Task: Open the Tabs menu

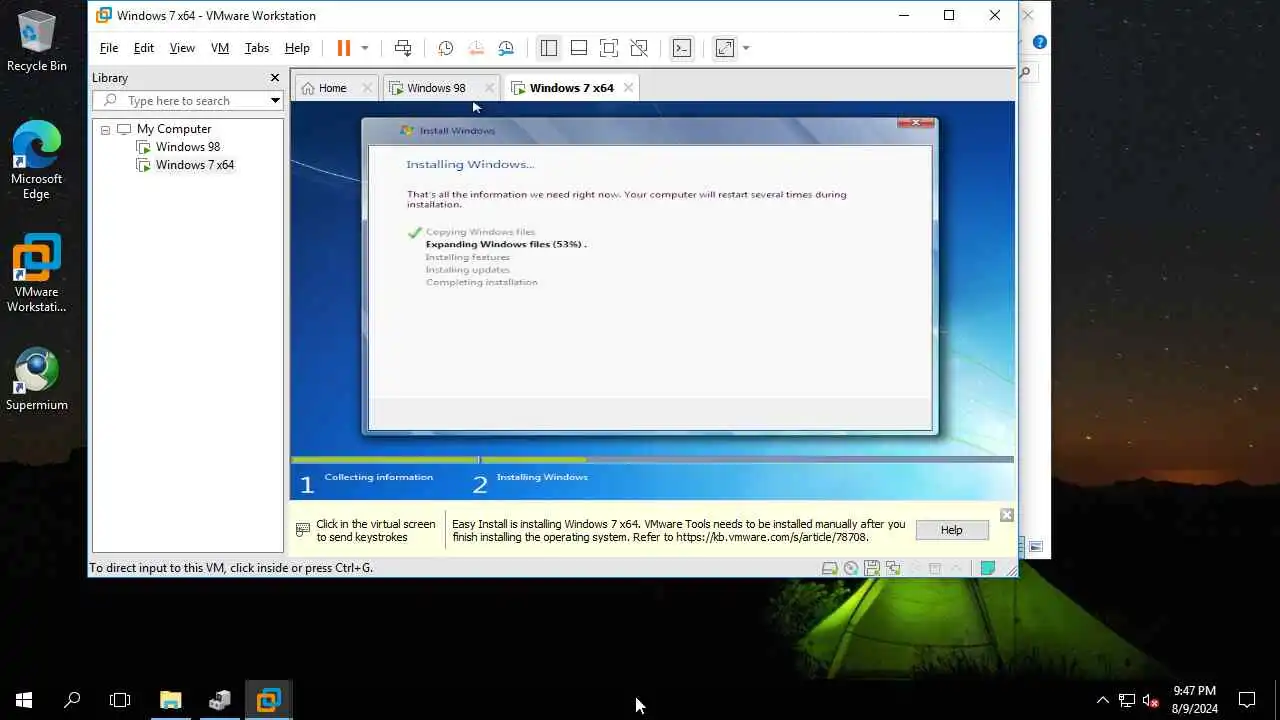Action: (x=257, y=48)
